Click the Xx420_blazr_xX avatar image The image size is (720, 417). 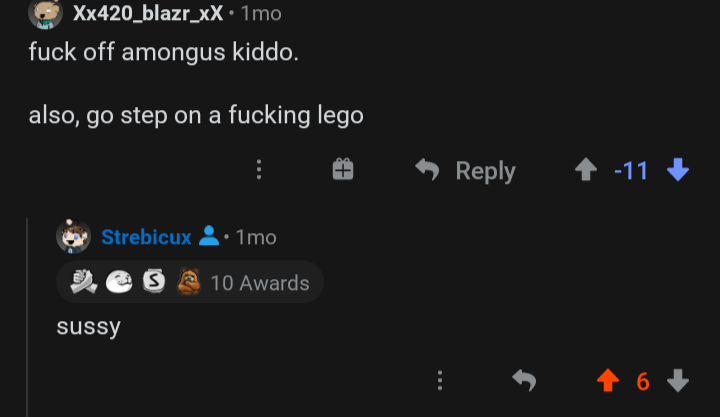click(44, 13)
